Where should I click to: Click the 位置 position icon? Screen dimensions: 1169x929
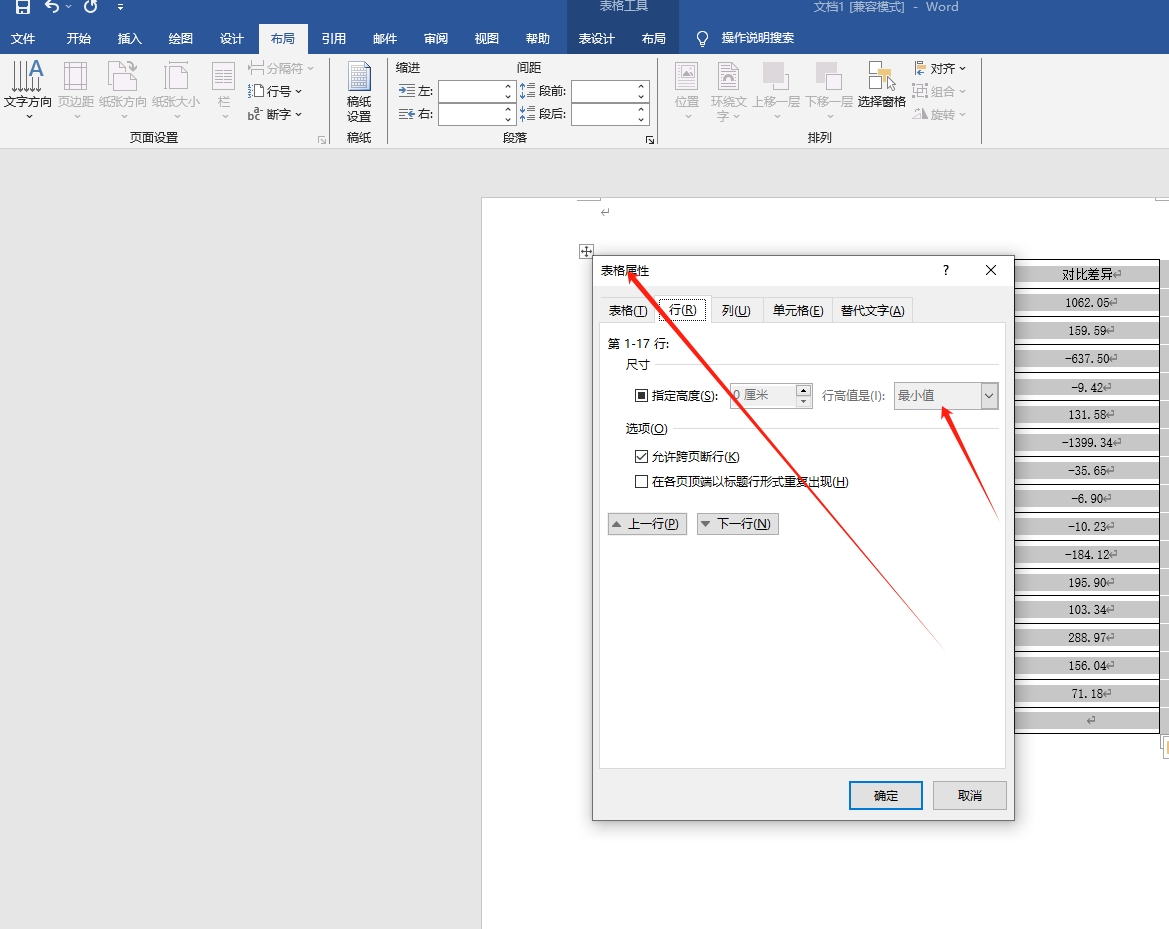click(687, 90)
